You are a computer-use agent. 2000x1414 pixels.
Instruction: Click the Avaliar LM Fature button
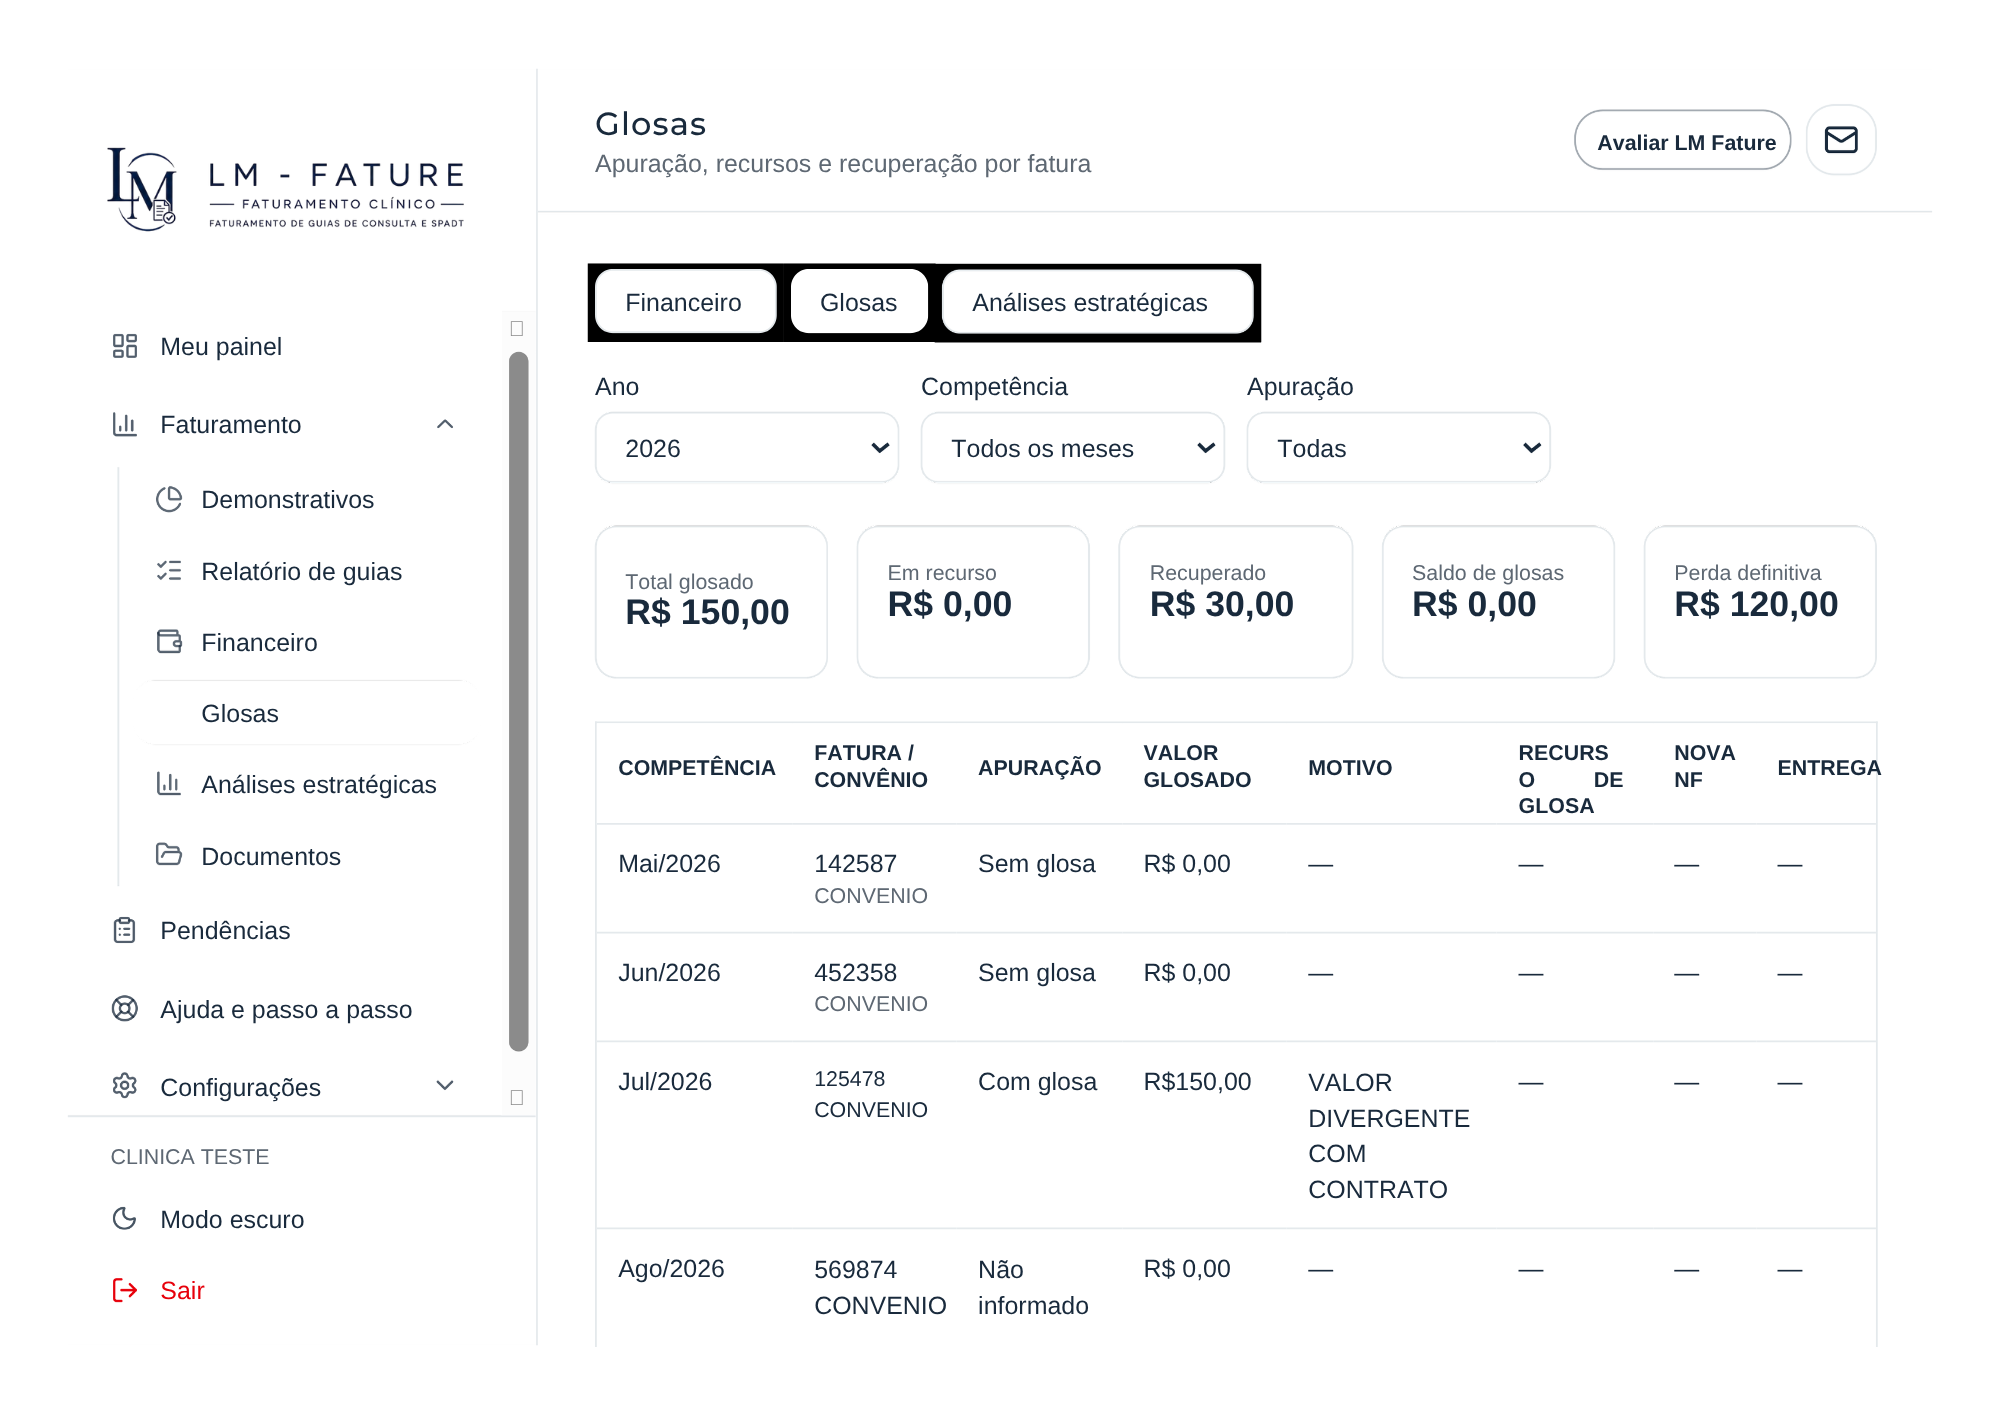point(1683,140)
